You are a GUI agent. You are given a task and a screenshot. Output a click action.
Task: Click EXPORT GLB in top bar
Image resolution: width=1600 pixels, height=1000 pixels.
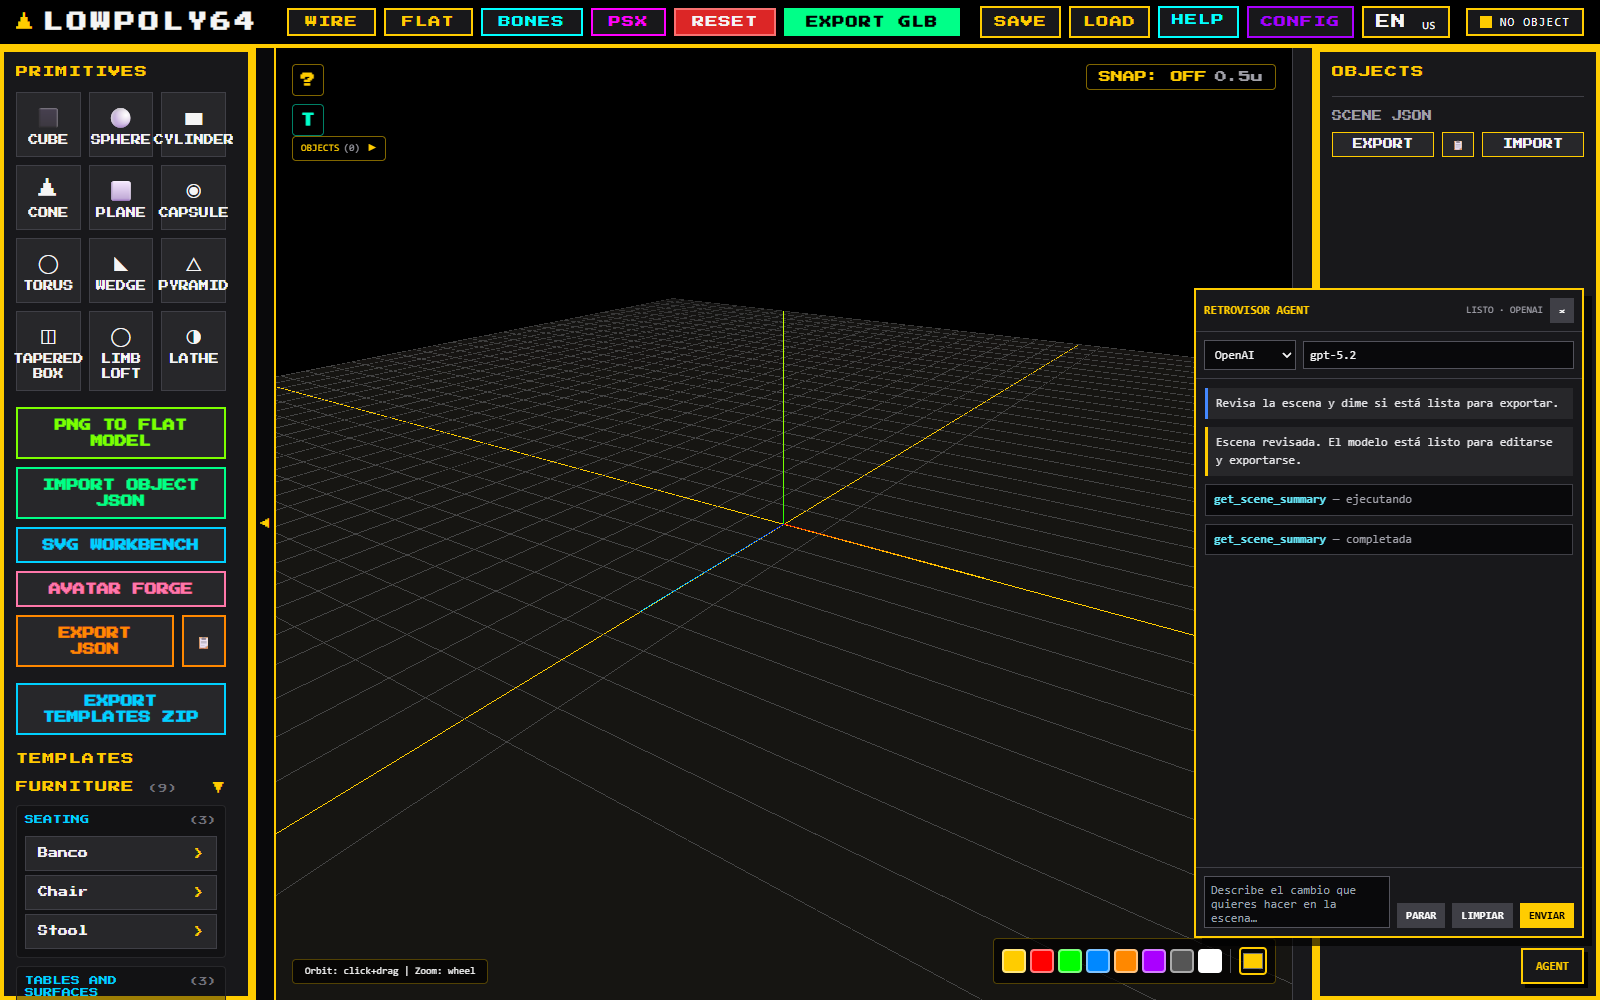(x=872, y=21)
